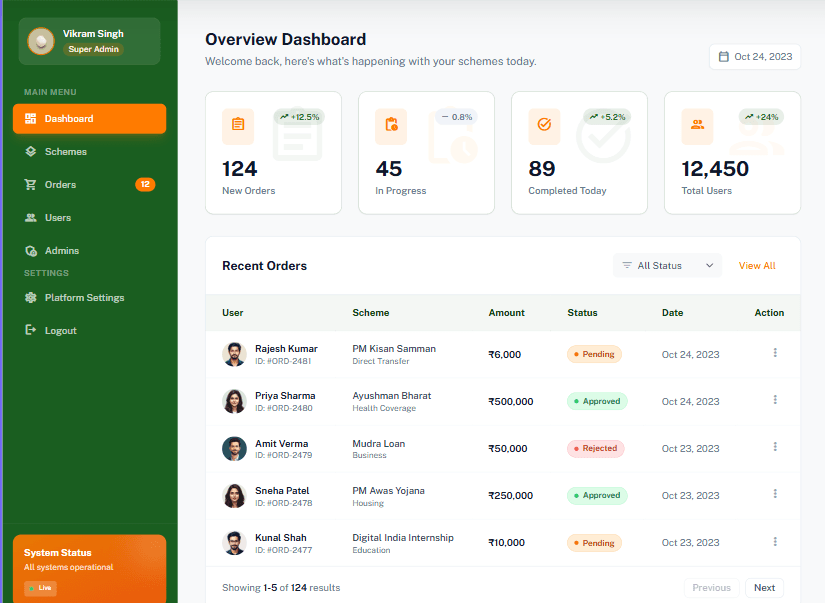Click the Previous pagination button
This screenshot has height=603, width=825.
point(711,588)
